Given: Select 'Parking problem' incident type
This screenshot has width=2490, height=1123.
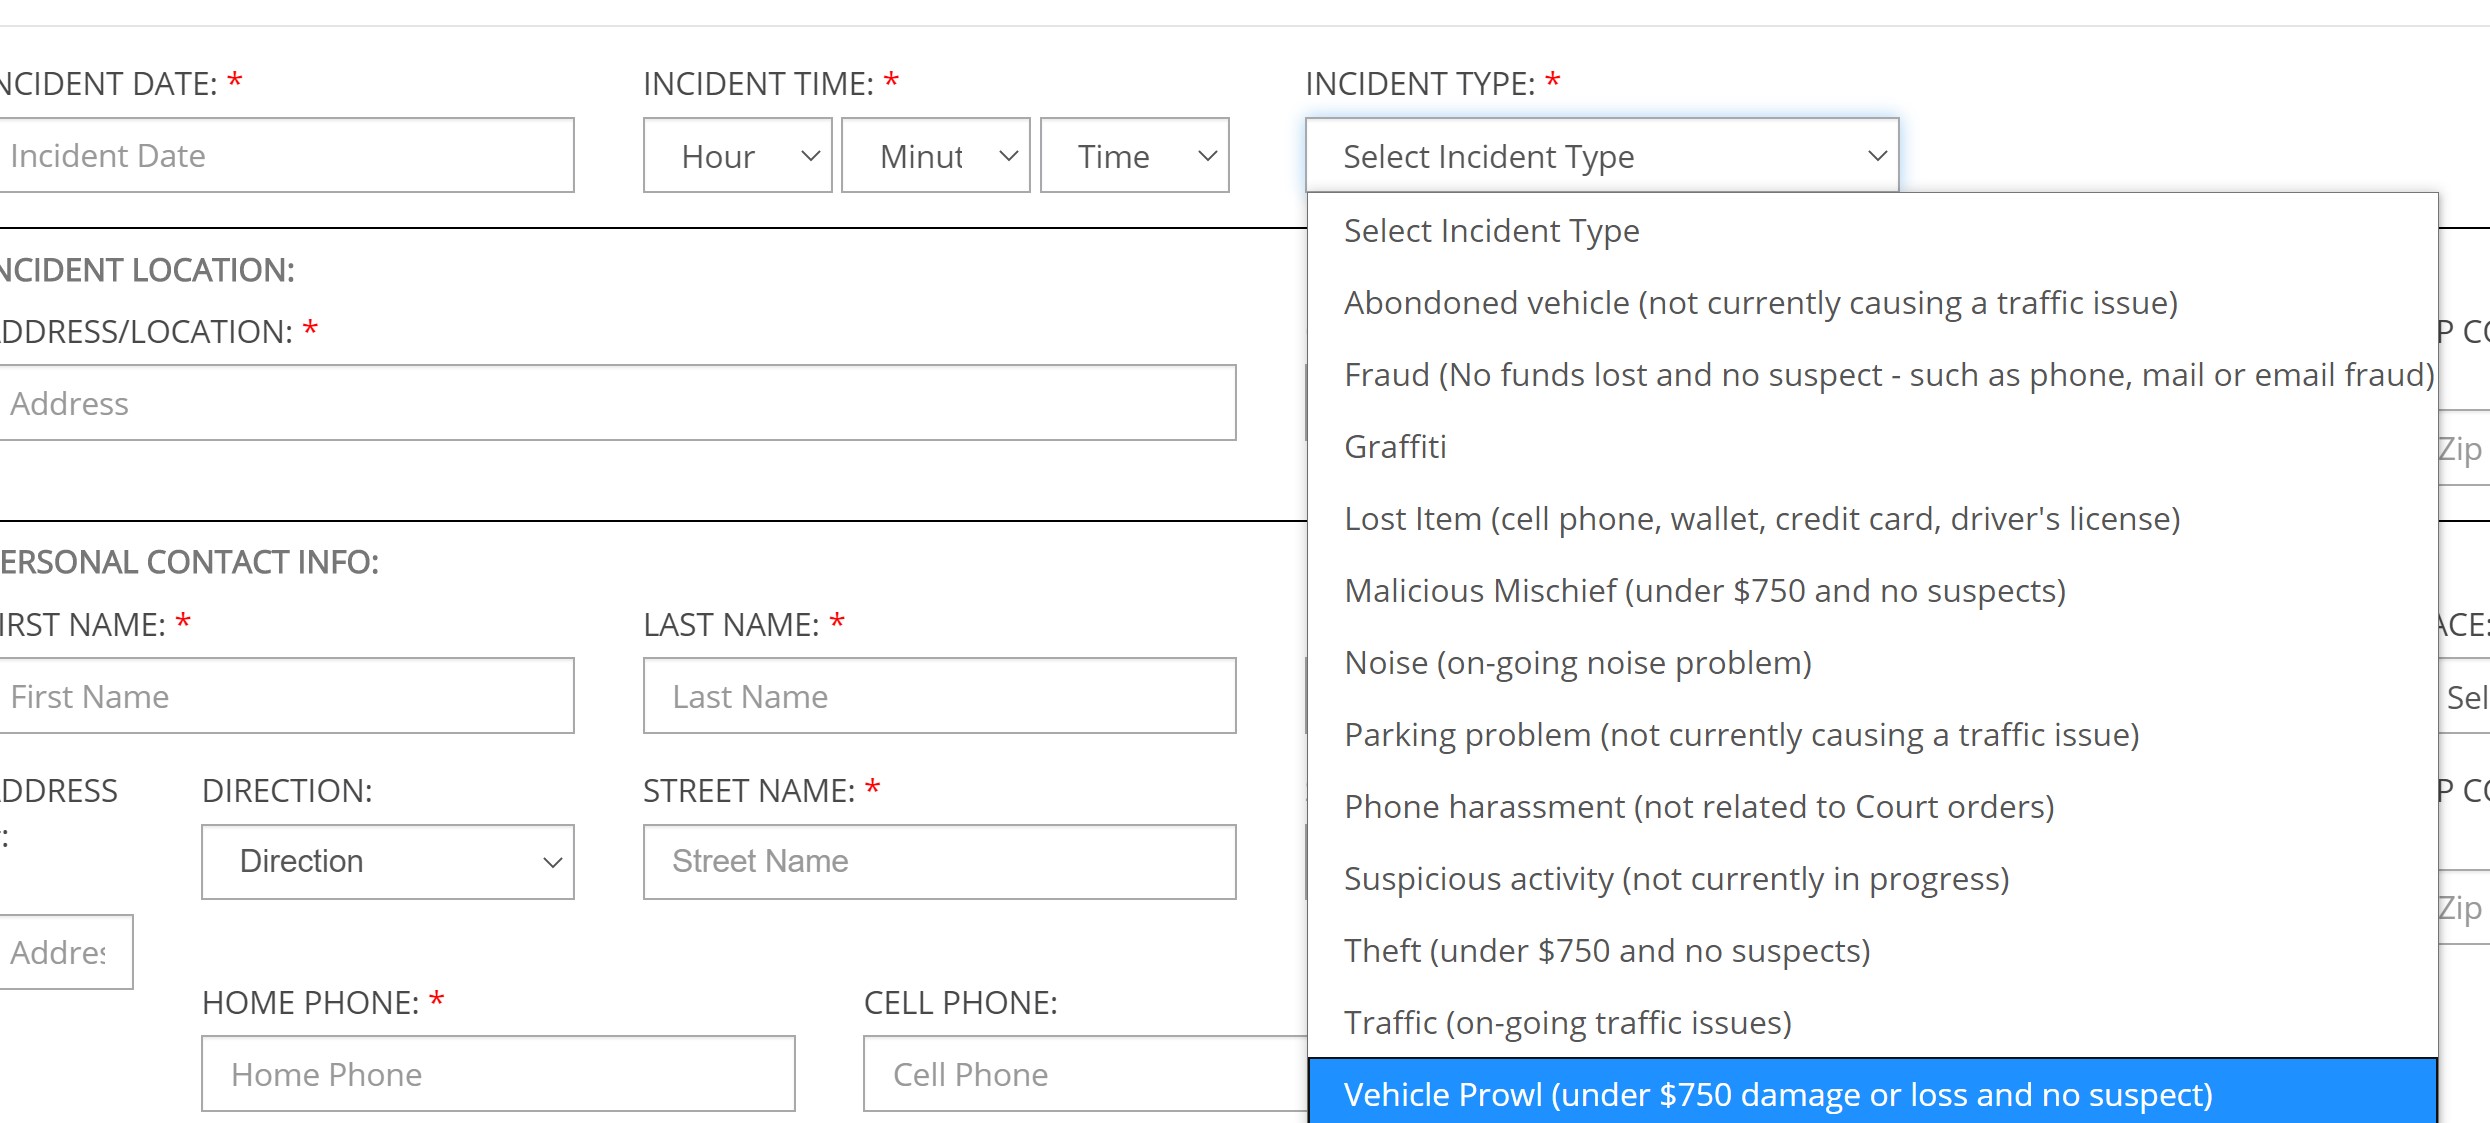Looking at the screenshot, I should point(1742,734).
